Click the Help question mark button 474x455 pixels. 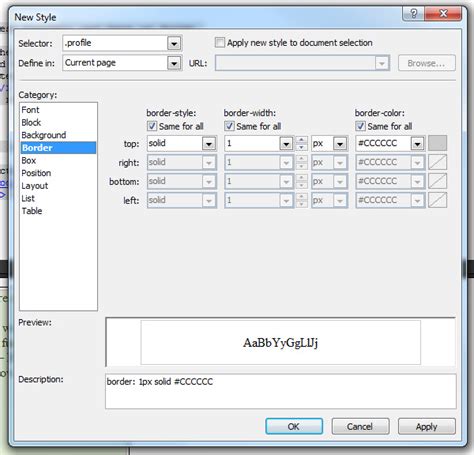click(413, 14)
